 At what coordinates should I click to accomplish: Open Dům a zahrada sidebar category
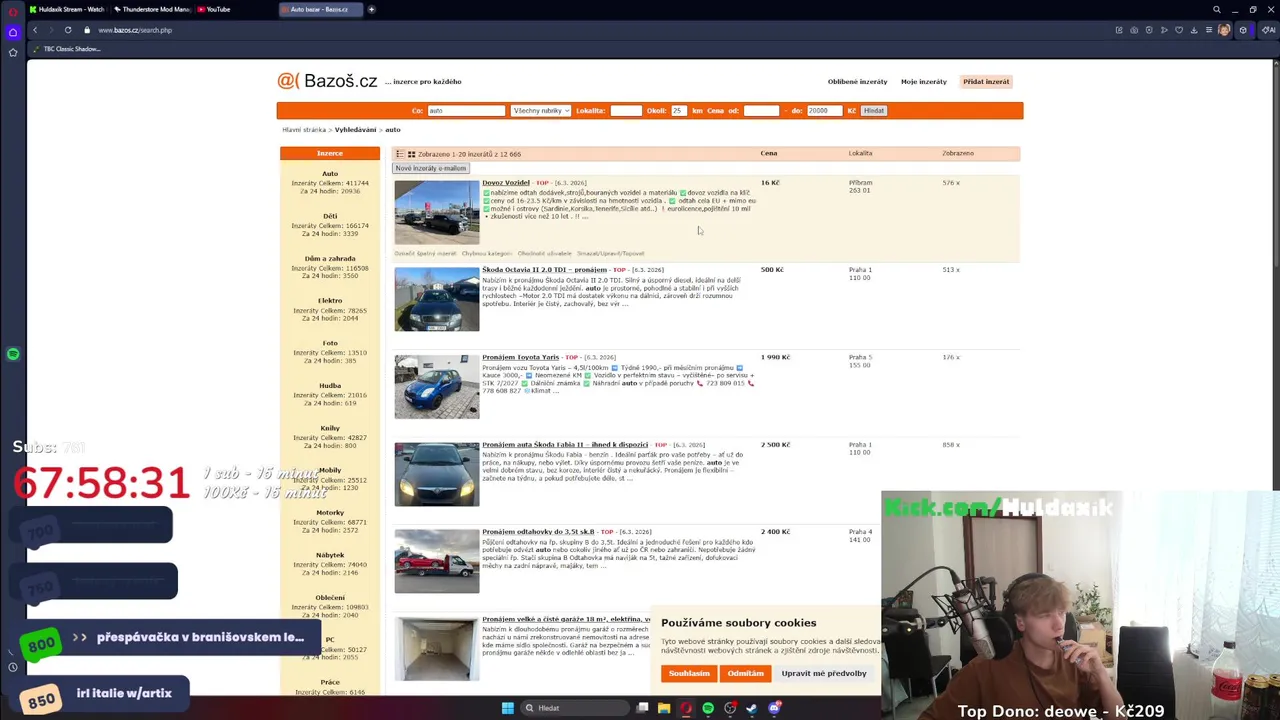click(330, 258)
